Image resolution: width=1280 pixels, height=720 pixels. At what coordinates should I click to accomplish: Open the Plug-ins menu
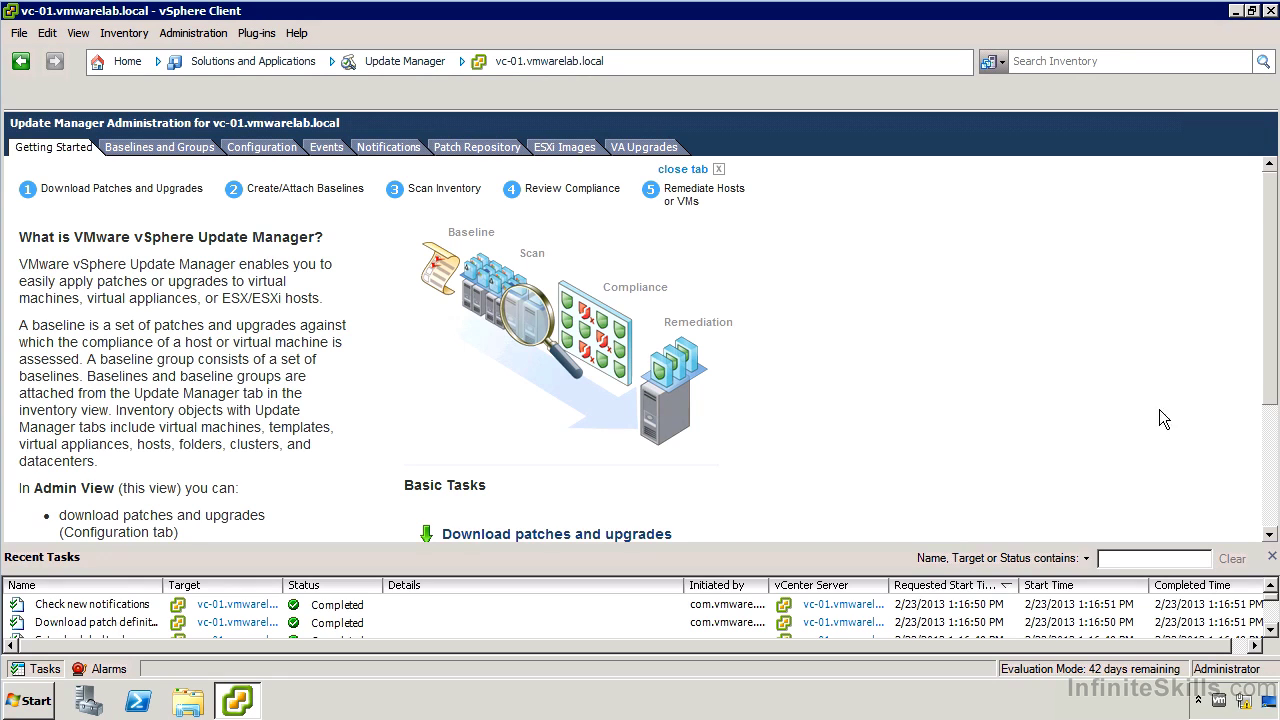coord(256,33)
